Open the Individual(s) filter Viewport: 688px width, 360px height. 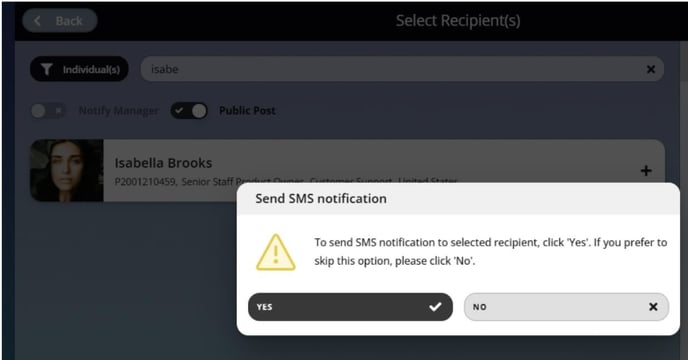click(79, 69)
